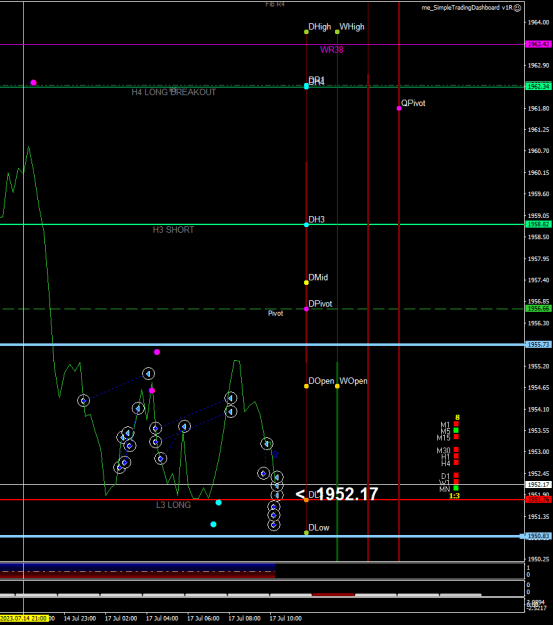Click the H3 SHORT level label
Viewport: 553px width, 625px height.
coord(173,230)
